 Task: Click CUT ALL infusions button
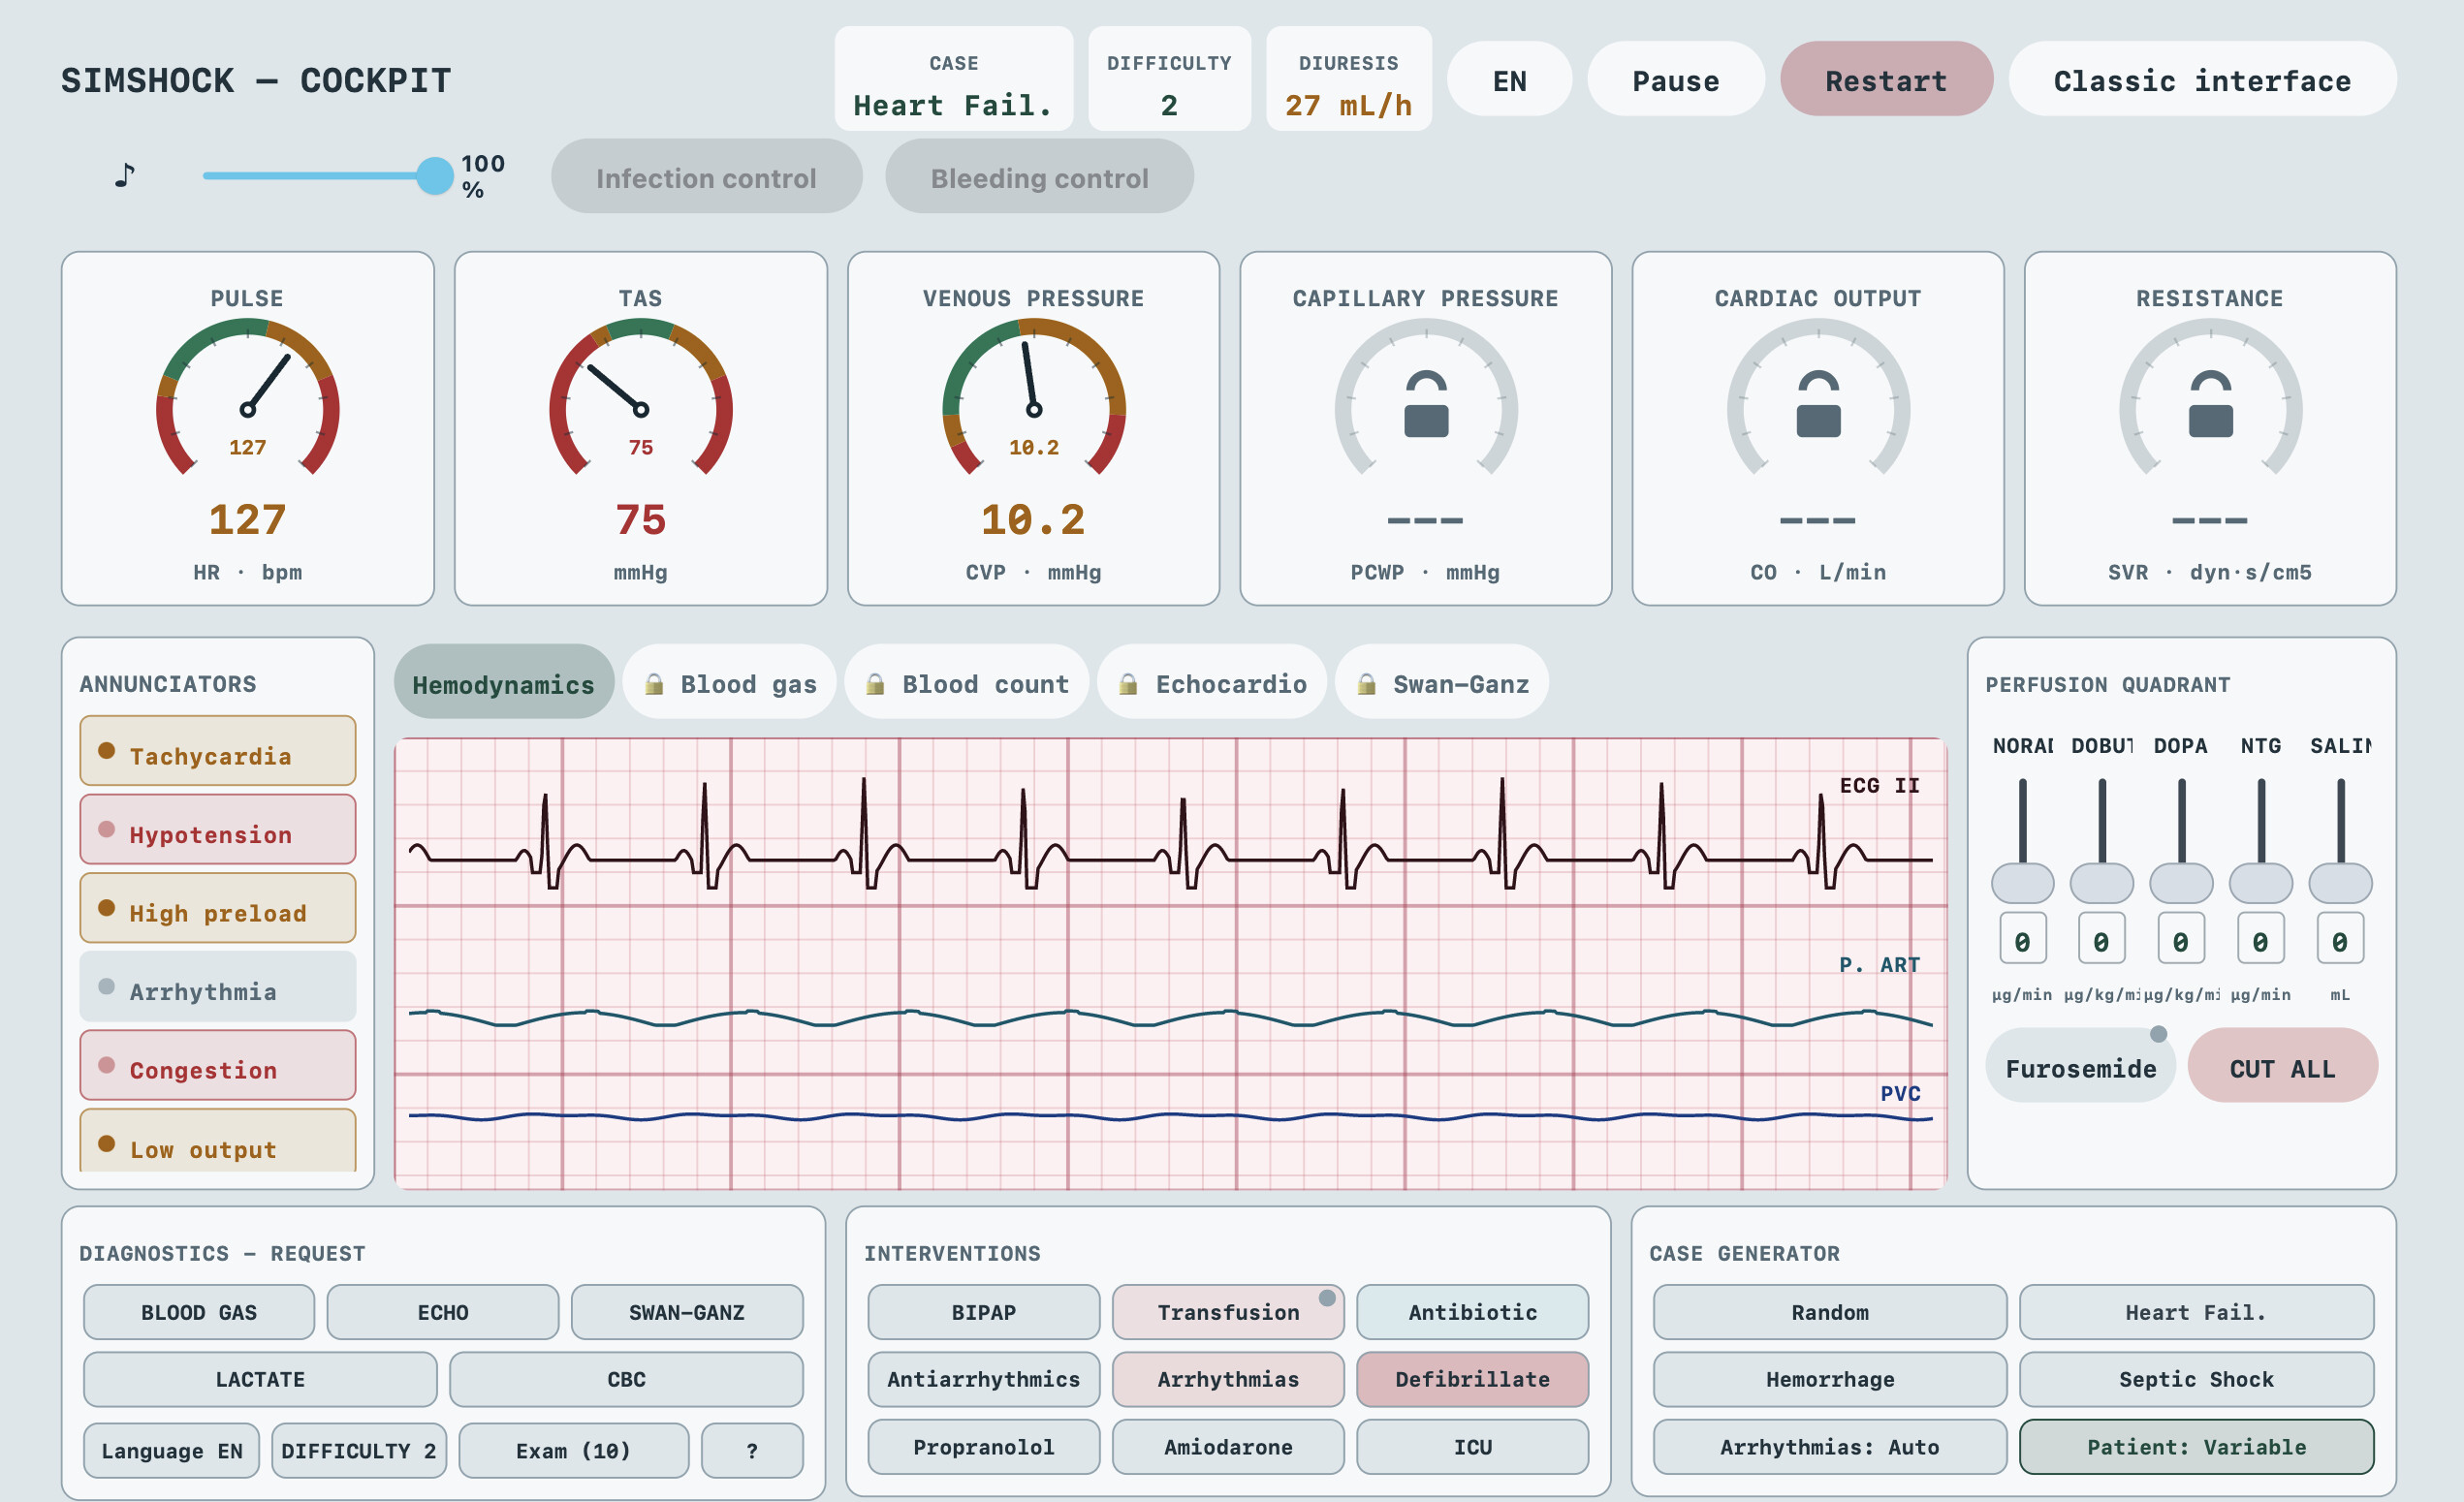coord(2282,1067)
